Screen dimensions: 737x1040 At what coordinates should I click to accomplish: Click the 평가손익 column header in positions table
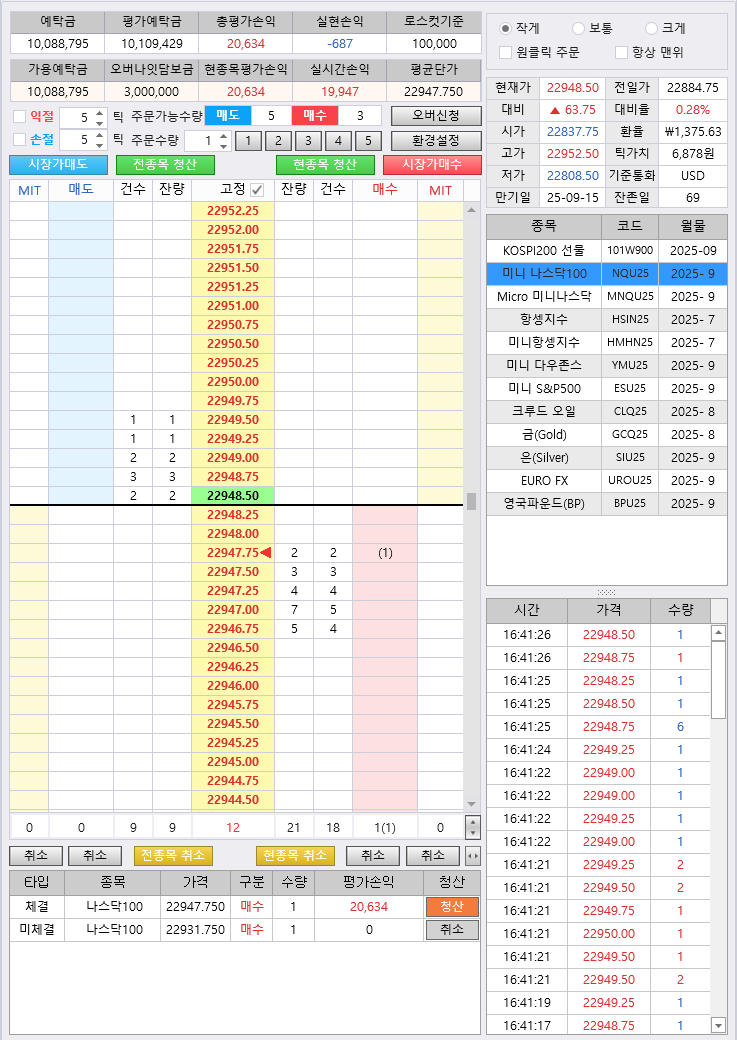[369, 882]
